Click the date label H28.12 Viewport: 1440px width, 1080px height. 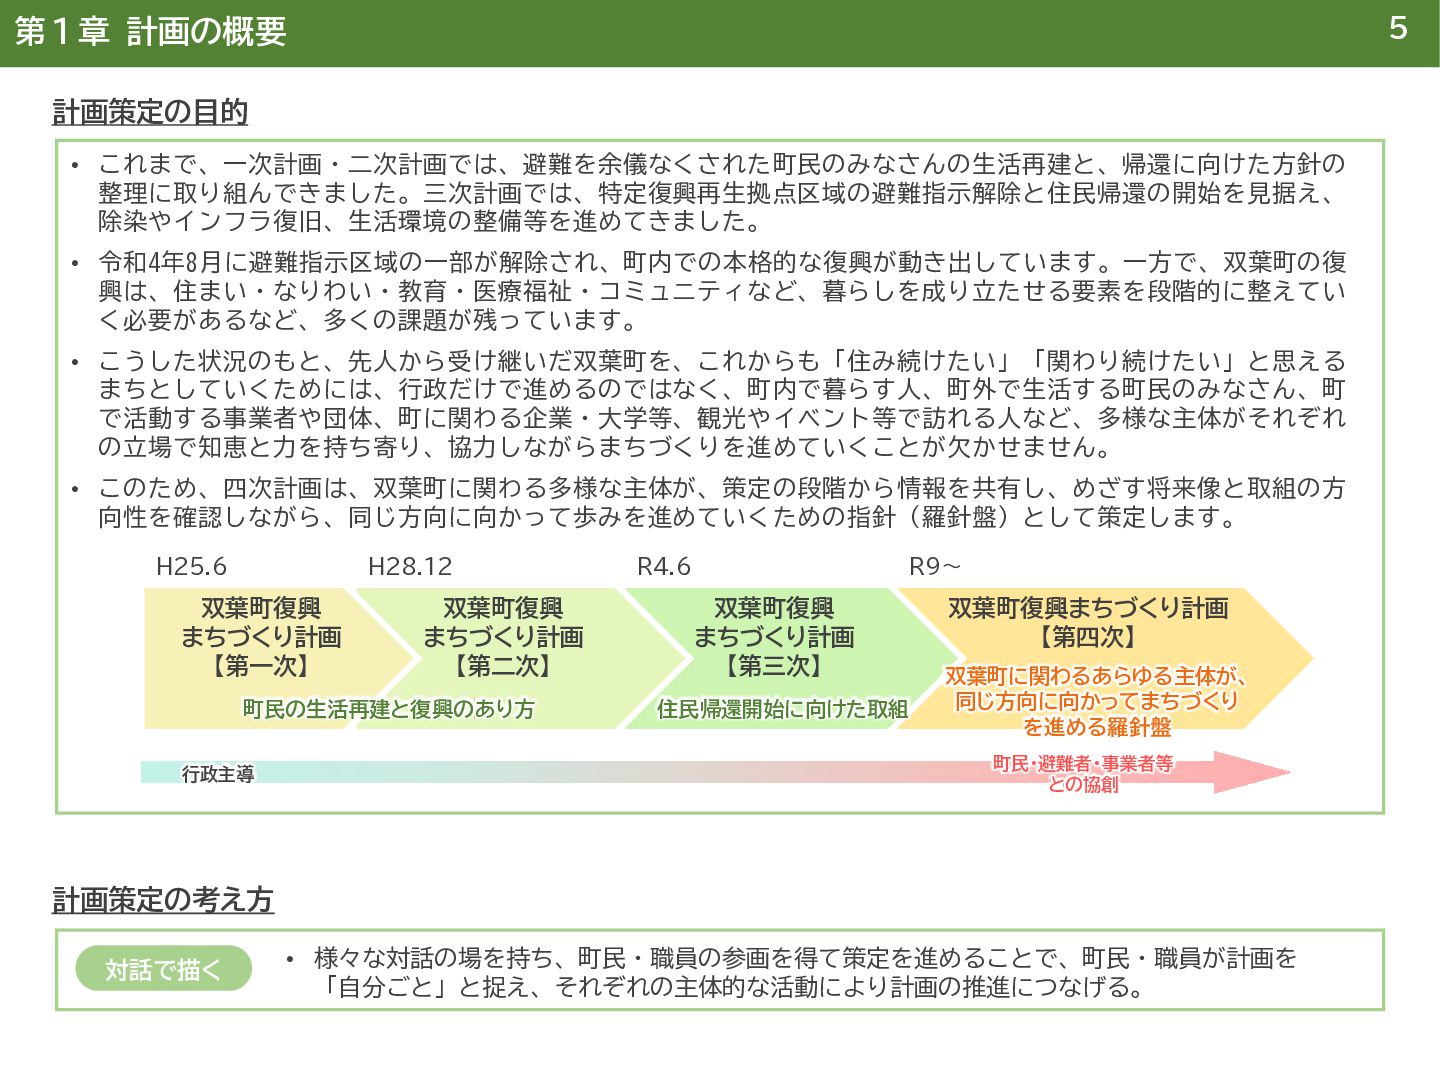tap(410, 567)
